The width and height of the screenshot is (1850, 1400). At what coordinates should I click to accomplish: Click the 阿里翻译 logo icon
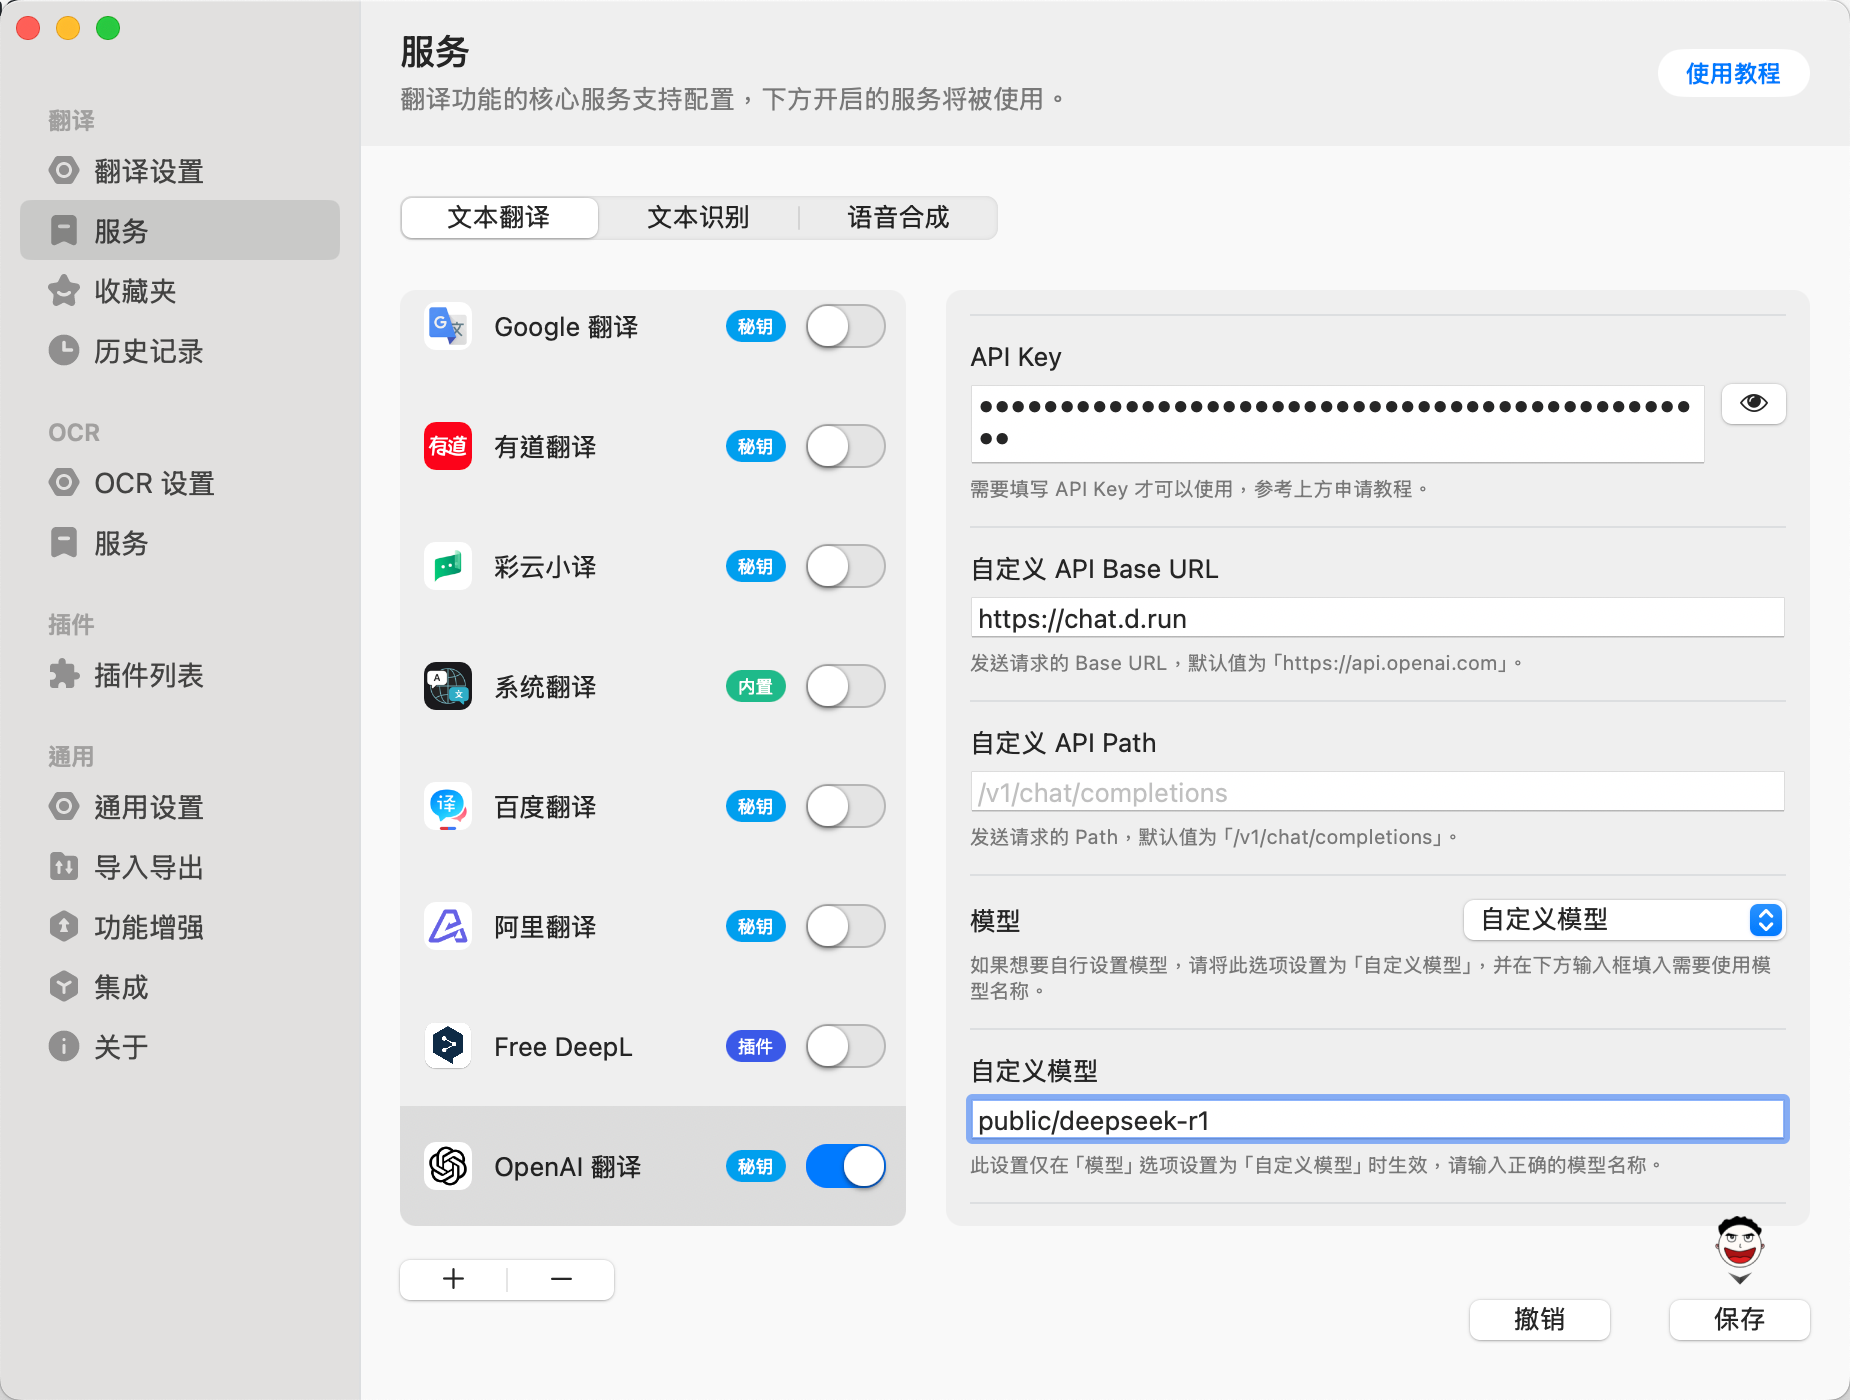pos(447,926)
